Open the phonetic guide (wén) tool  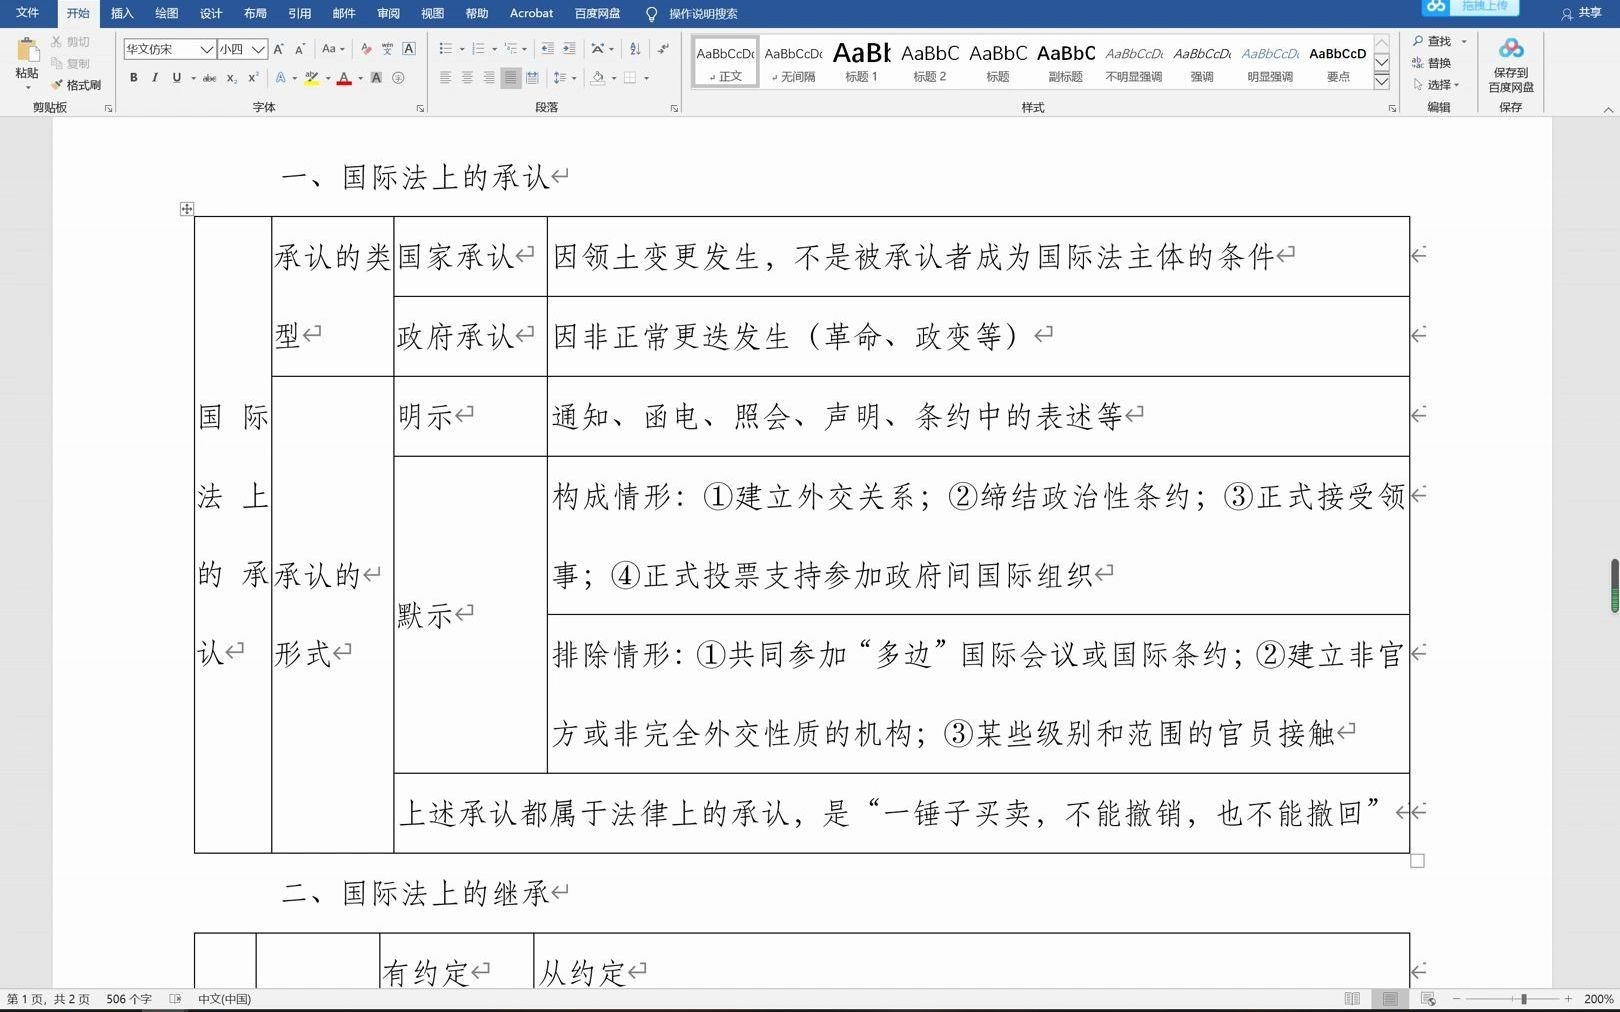tap(387, 49)
